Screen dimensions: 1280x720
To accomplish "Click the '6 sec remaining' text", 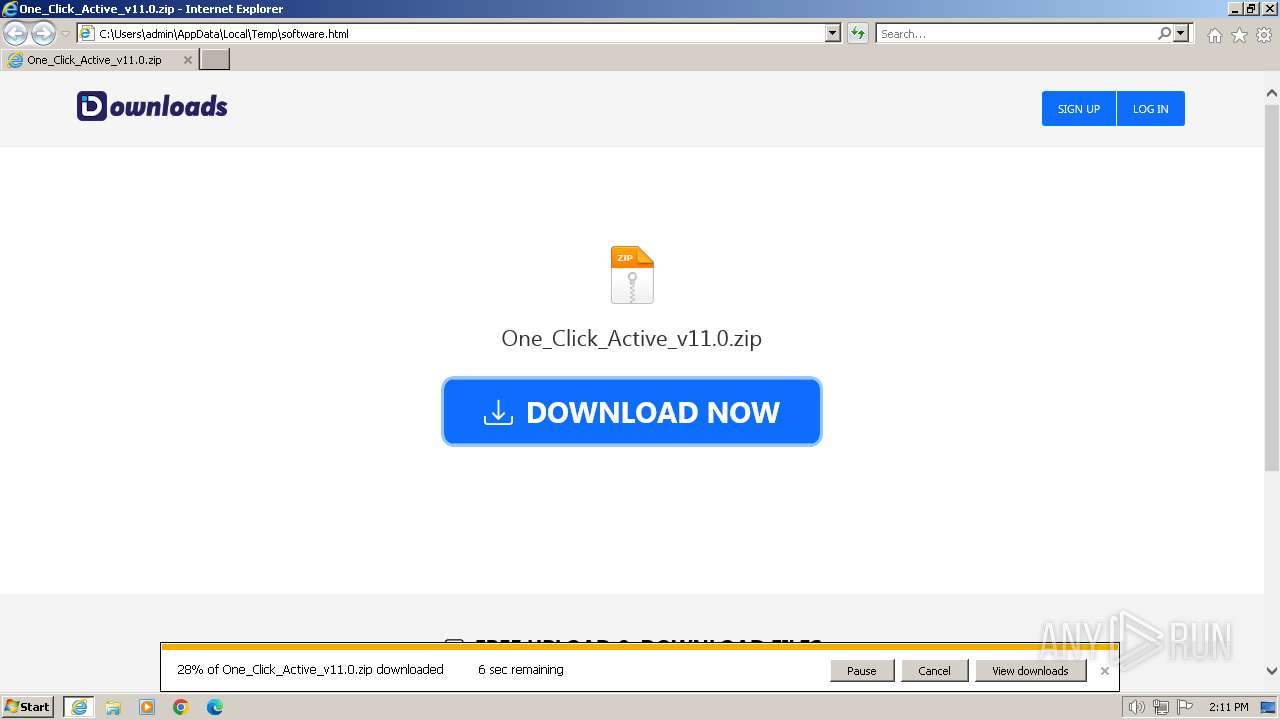I will [x=521, y=670].
